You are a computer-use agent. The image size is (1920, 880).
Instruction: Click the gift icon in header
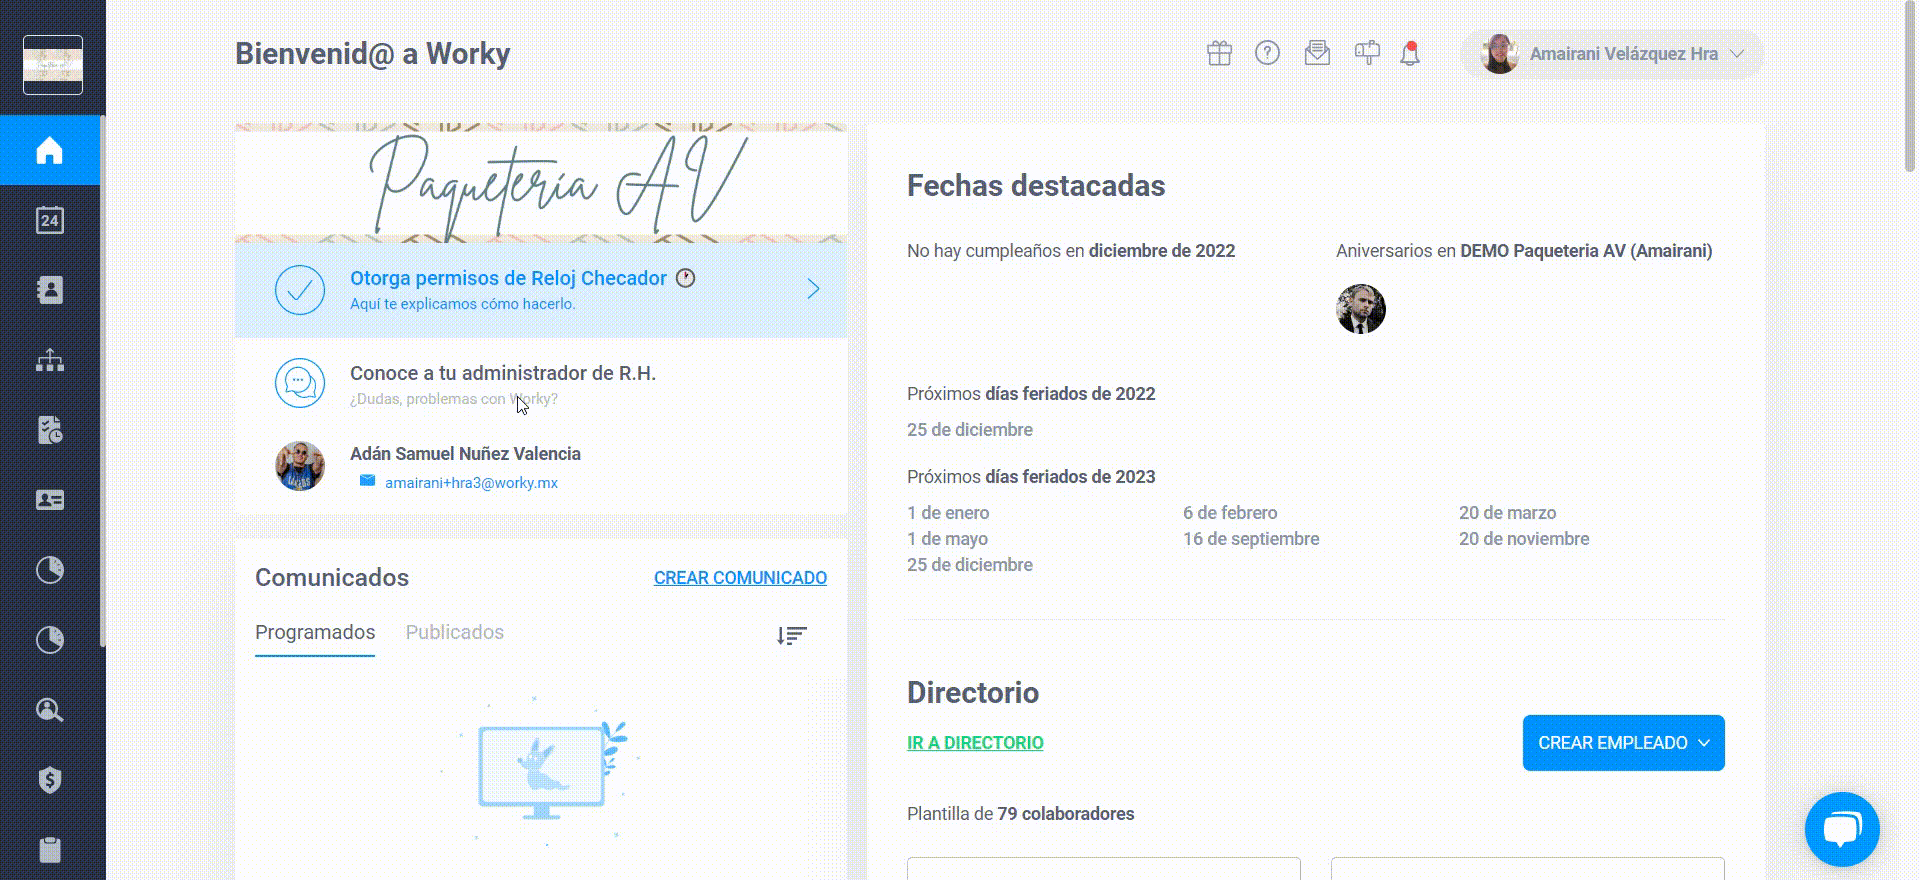tap(1219, 53)
